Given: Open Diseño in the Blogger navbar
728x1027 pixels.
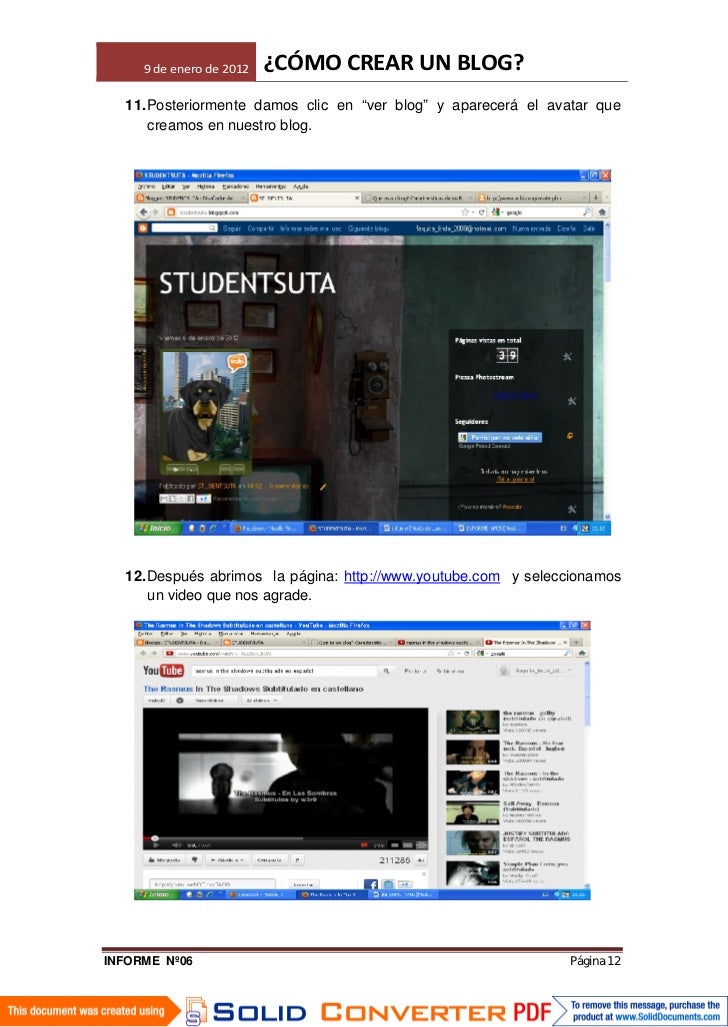Looking at the screenshot, I should point(567,229).
